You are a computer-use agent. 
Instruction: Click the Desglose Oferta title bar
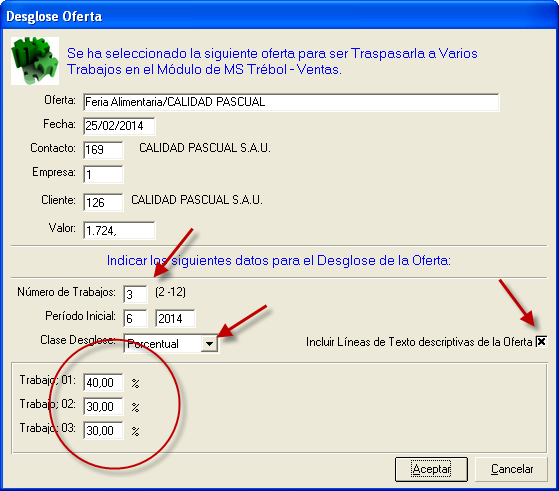tap(280, 16)
